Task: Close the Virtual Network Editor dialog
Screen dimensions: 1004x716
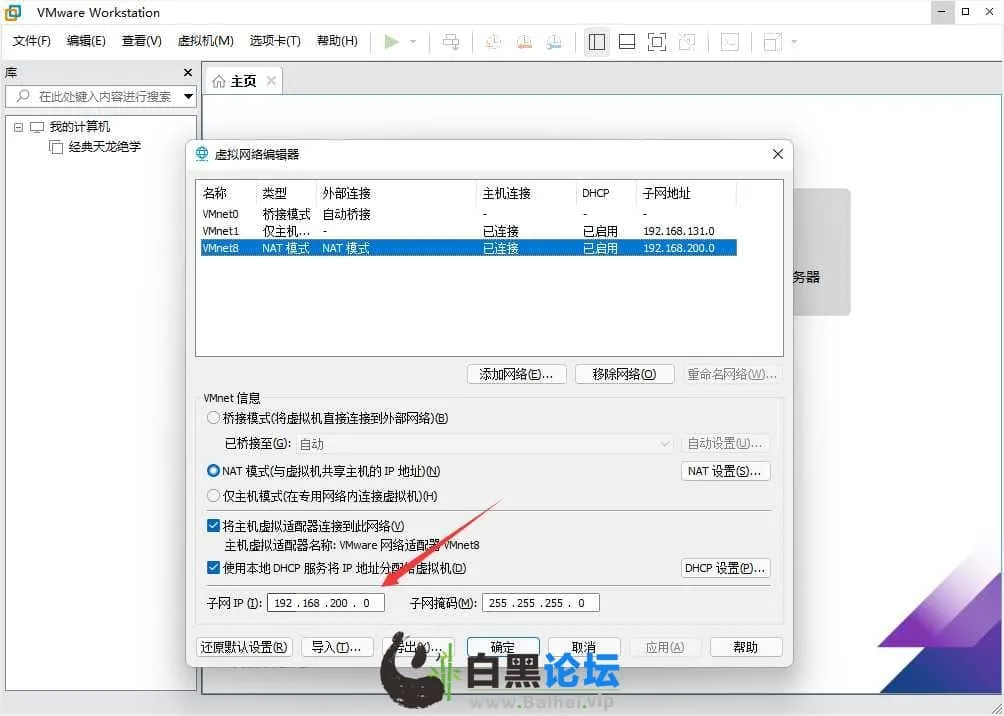Action: pyautogui.click(x=777, y=154)
